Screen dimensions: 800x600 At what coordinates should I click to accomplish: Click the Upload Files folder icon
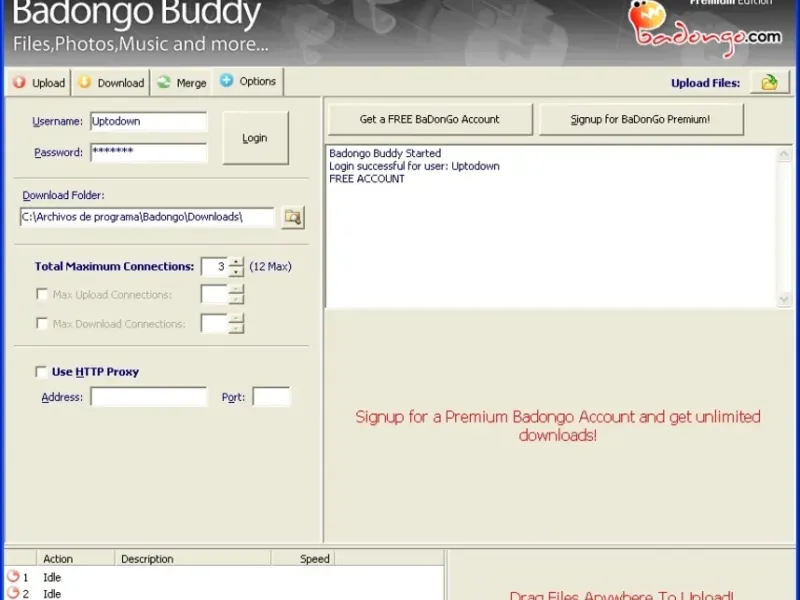coord(769,82)
